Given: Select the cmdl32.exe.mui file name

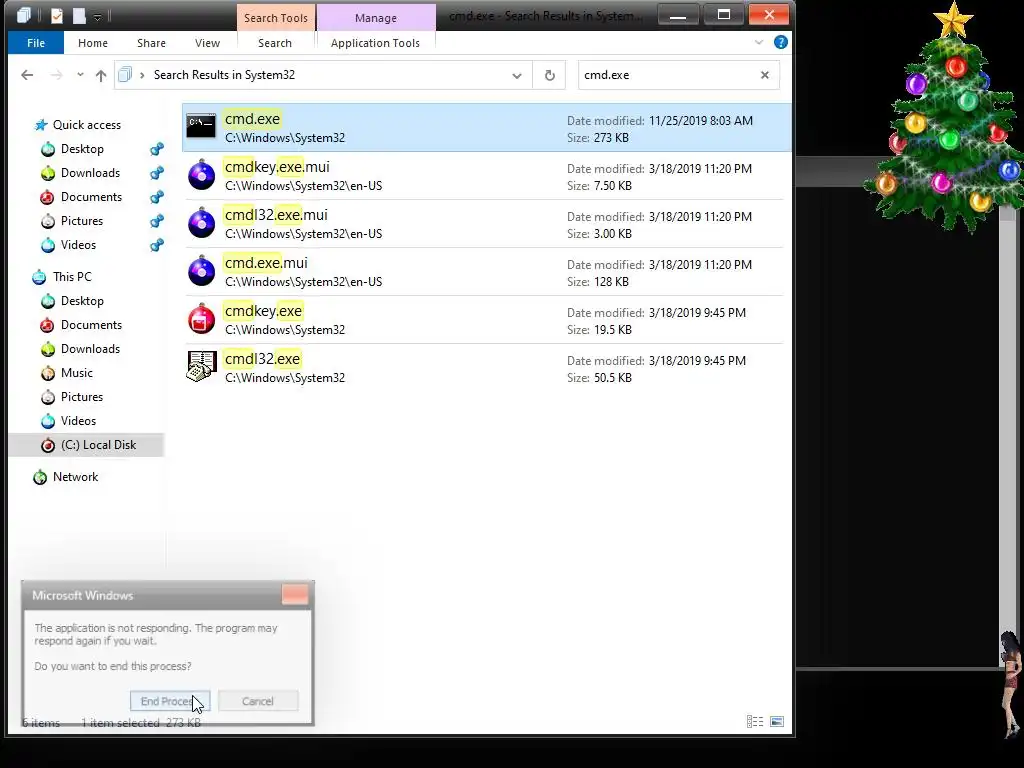Looking at the screenshot, I should tap(276, 215).
